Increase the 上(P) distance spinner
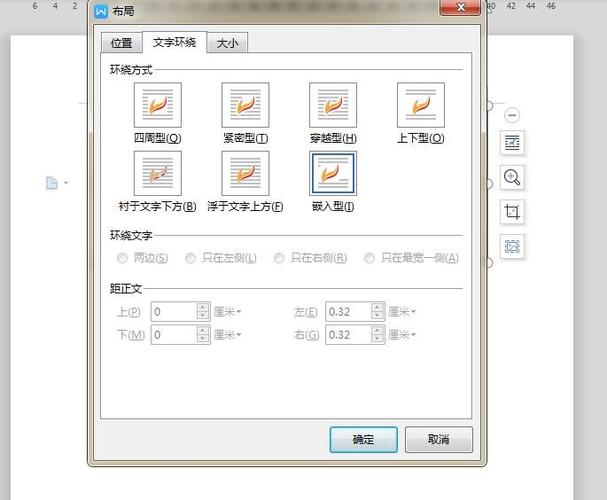This screenshot has height=500, width=607. pyautogui.click(x=203, y=308)
